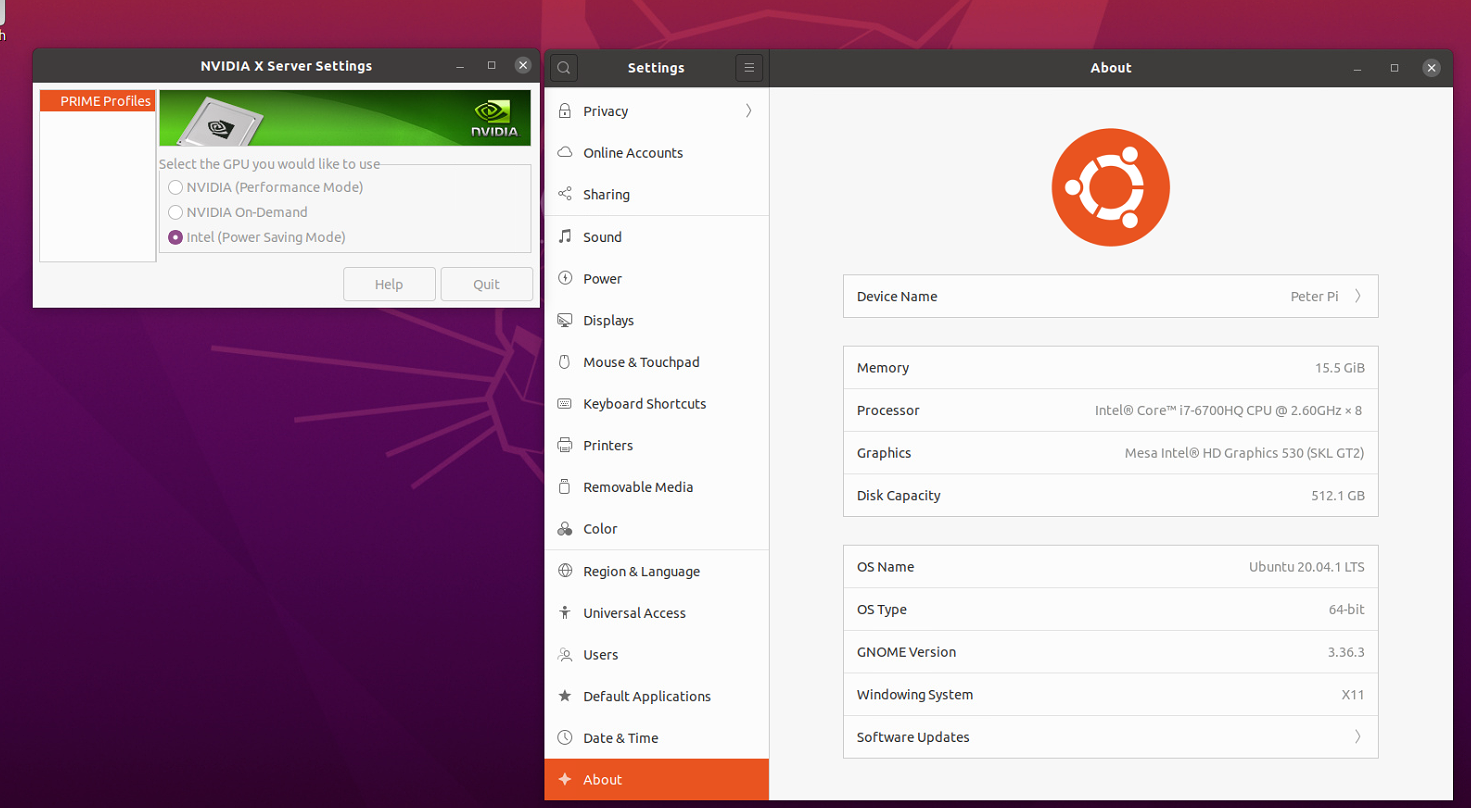Select NVIDIA On-Demand radio button
The width and height of the screenshot is (1471, 808).
176,212
